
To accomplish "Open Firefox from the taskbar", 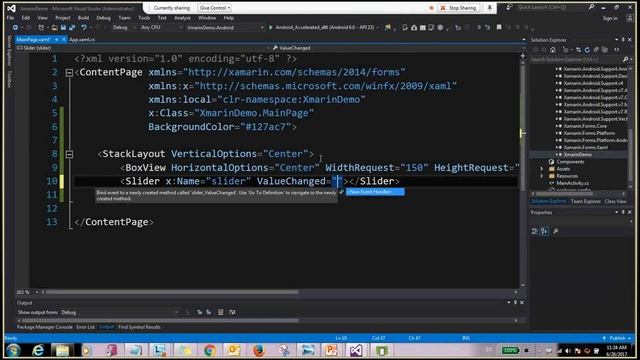I will pyautogui.click(x=258, y=350).
